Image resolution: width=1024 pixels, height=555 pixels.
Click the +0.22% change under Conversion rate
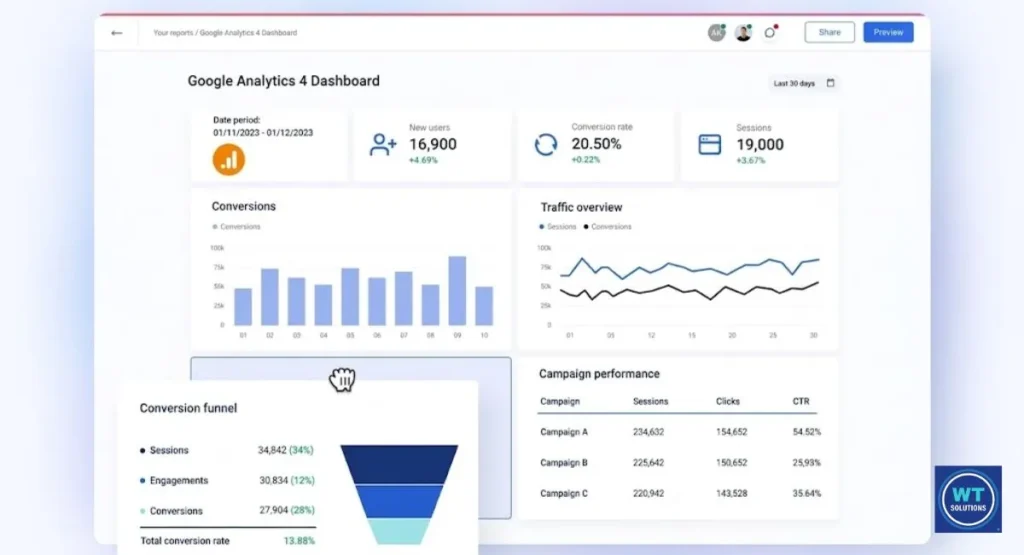(x=586, y=159)
